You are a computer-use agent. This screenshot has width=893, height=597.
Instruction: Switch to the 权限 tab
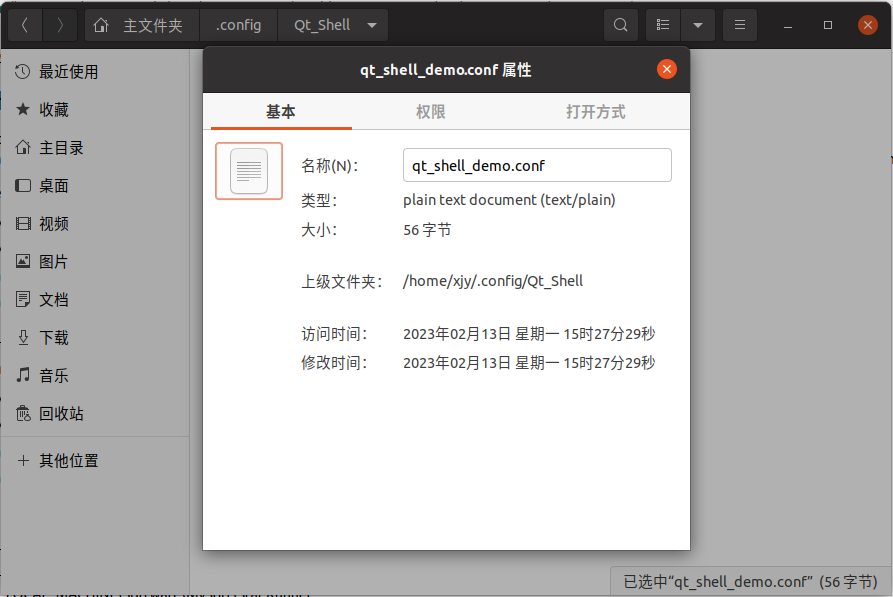pos(431,112)
